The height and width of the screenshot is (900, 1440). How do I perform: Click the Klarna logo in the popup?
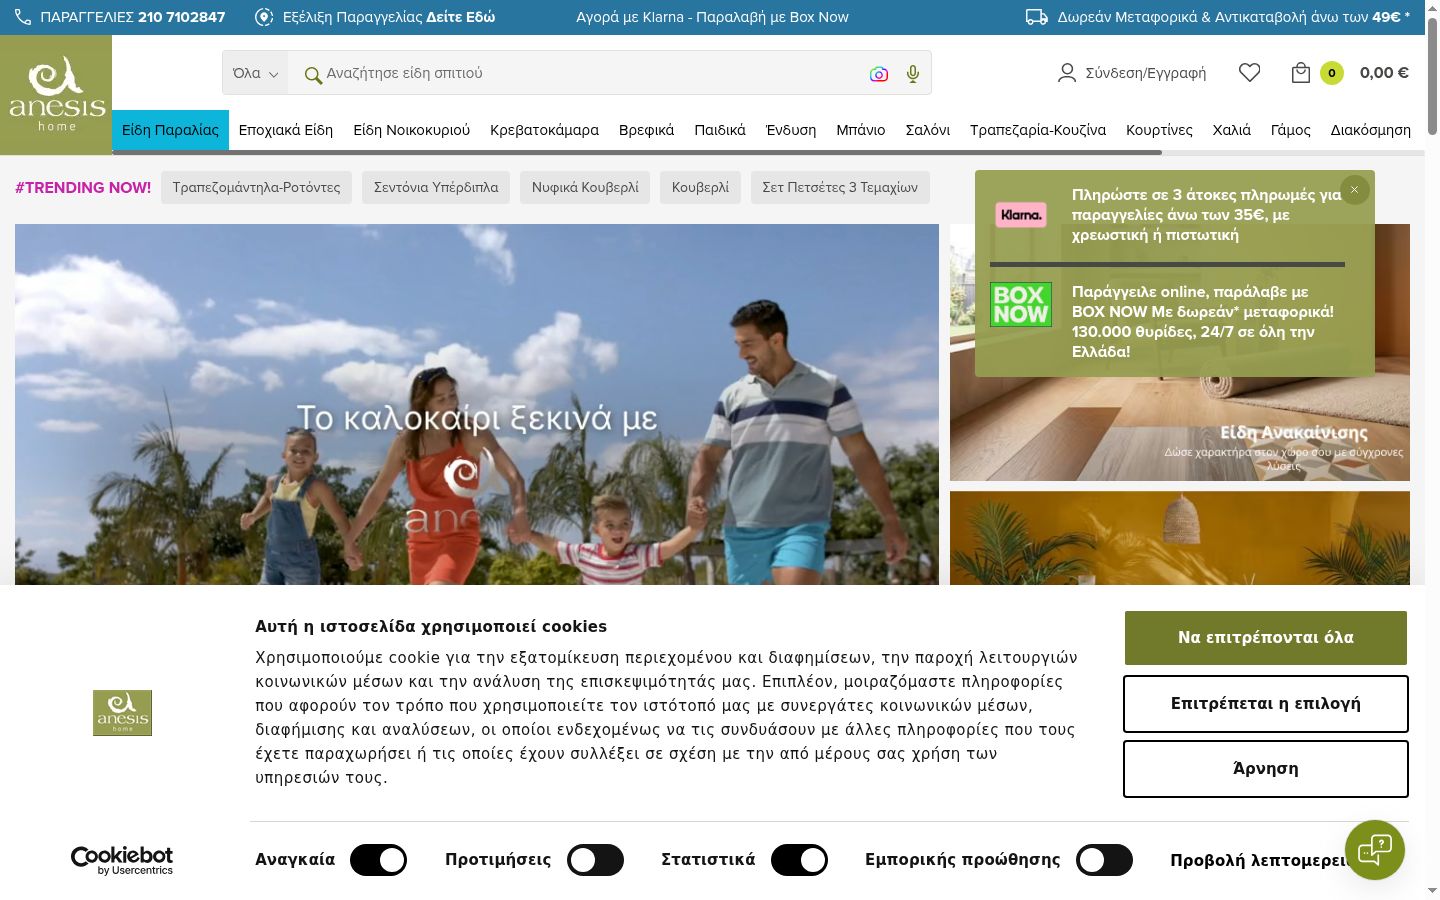click(1021, 215)
